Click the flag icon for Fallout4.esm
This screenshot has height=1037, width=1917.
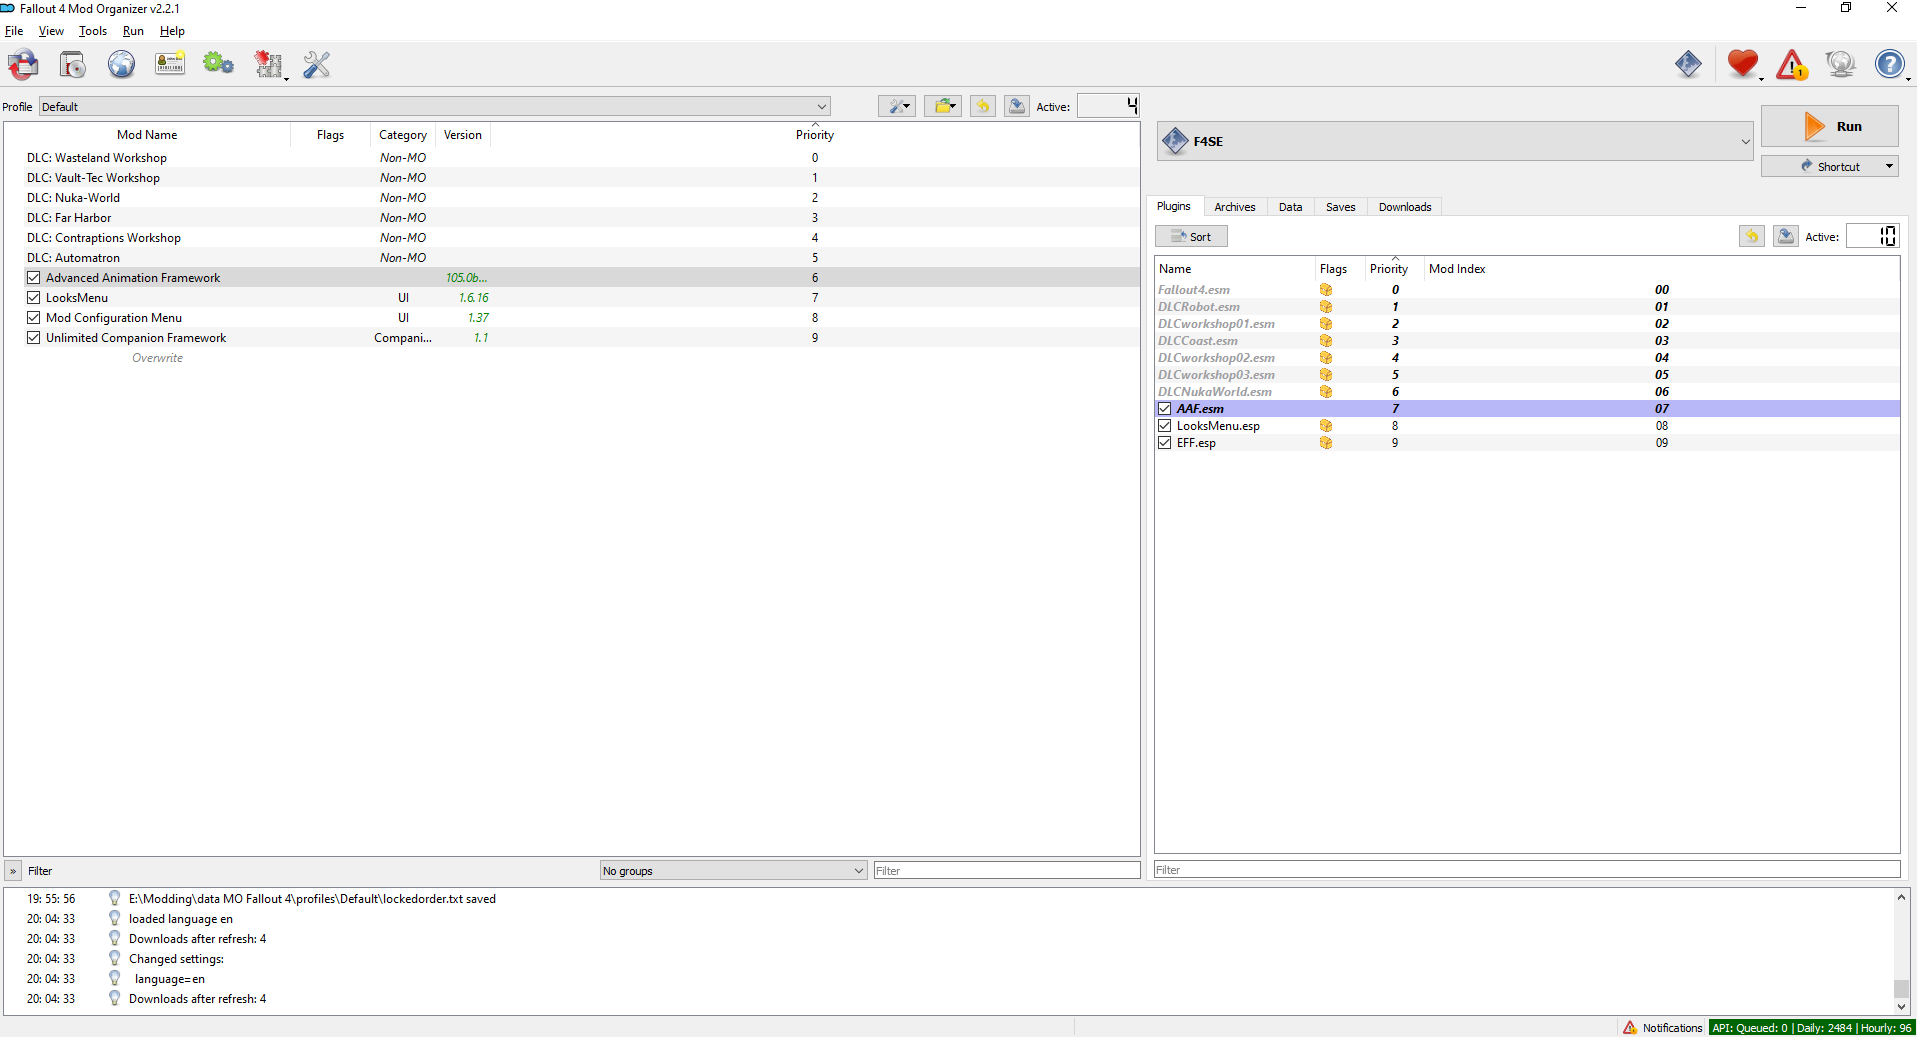pos(1326,290)
